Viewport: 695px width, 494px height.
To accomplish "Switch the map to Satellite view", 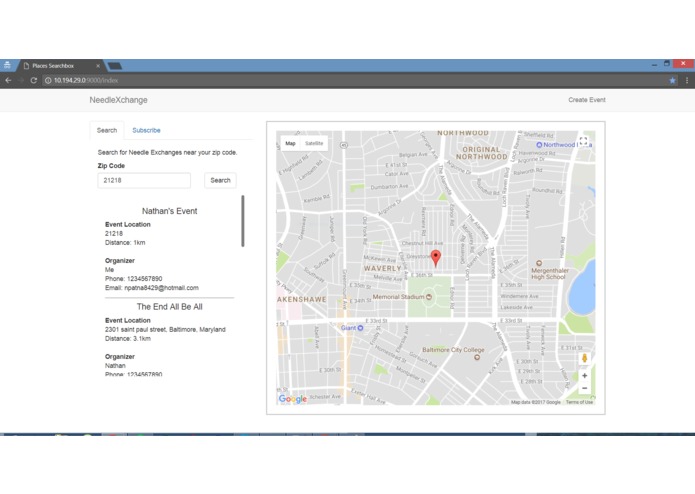I will [x=314, y=143].
